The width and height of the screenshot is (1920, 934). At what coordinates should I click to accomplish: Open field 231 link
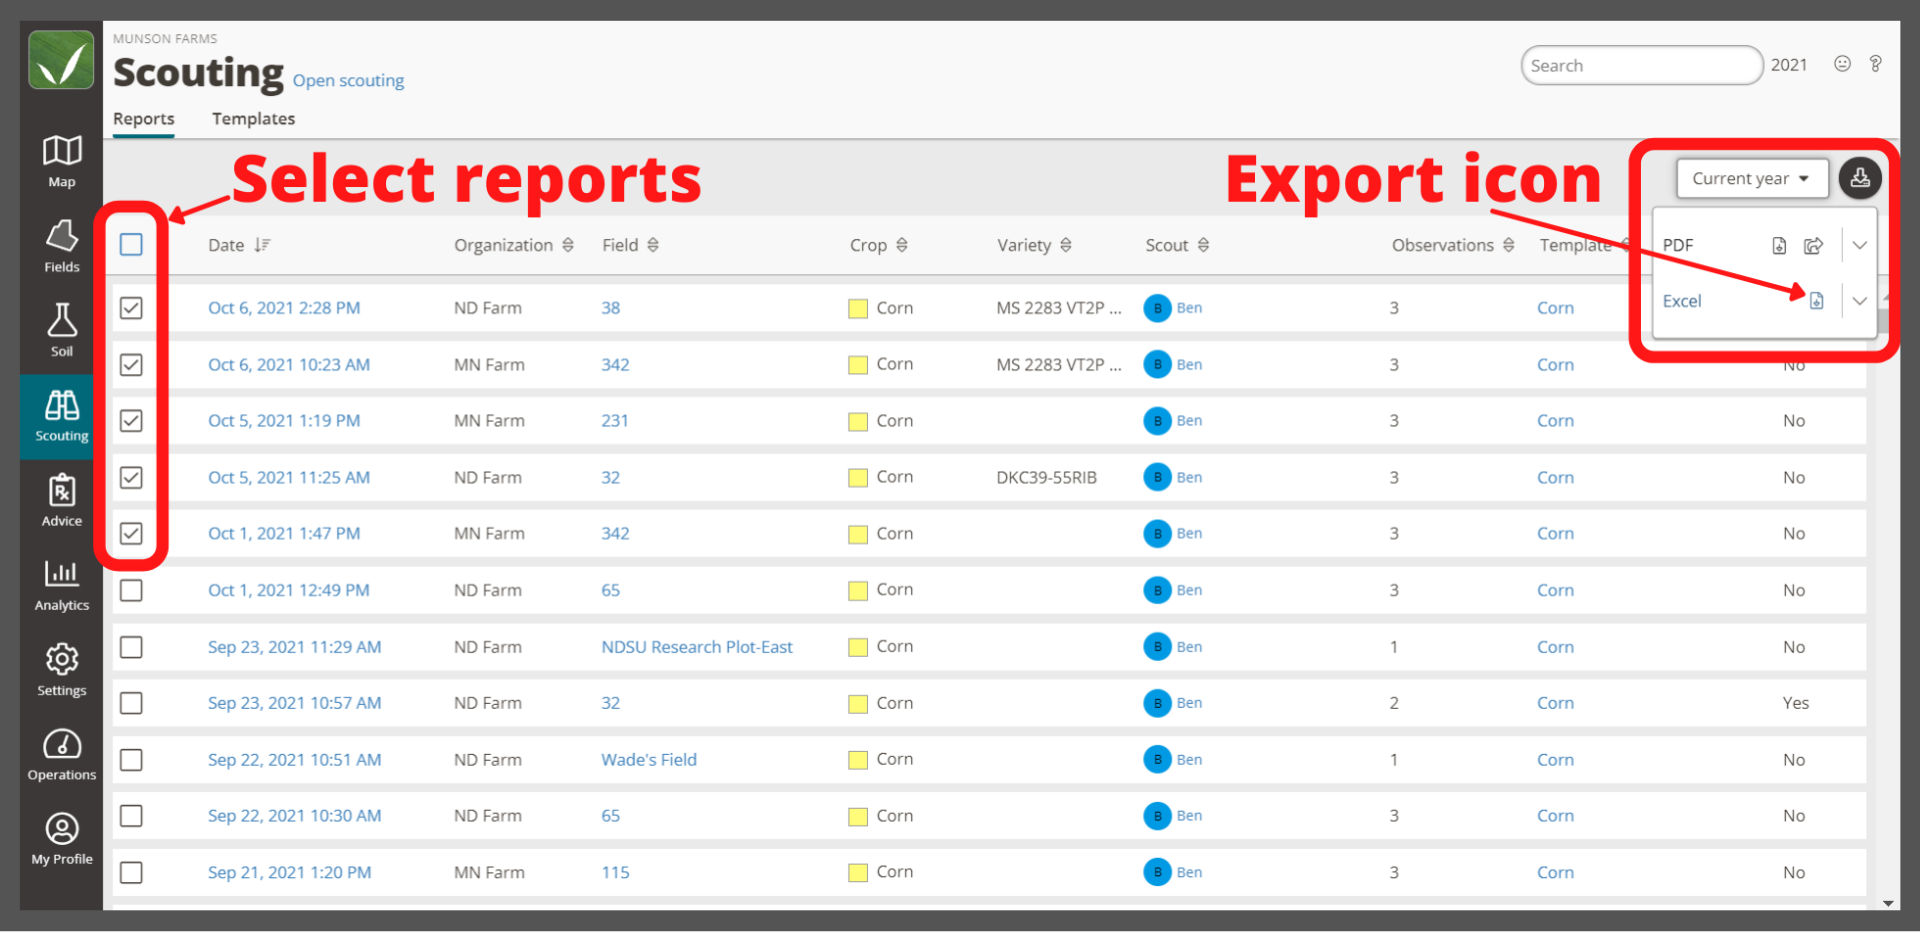point(614,421)
